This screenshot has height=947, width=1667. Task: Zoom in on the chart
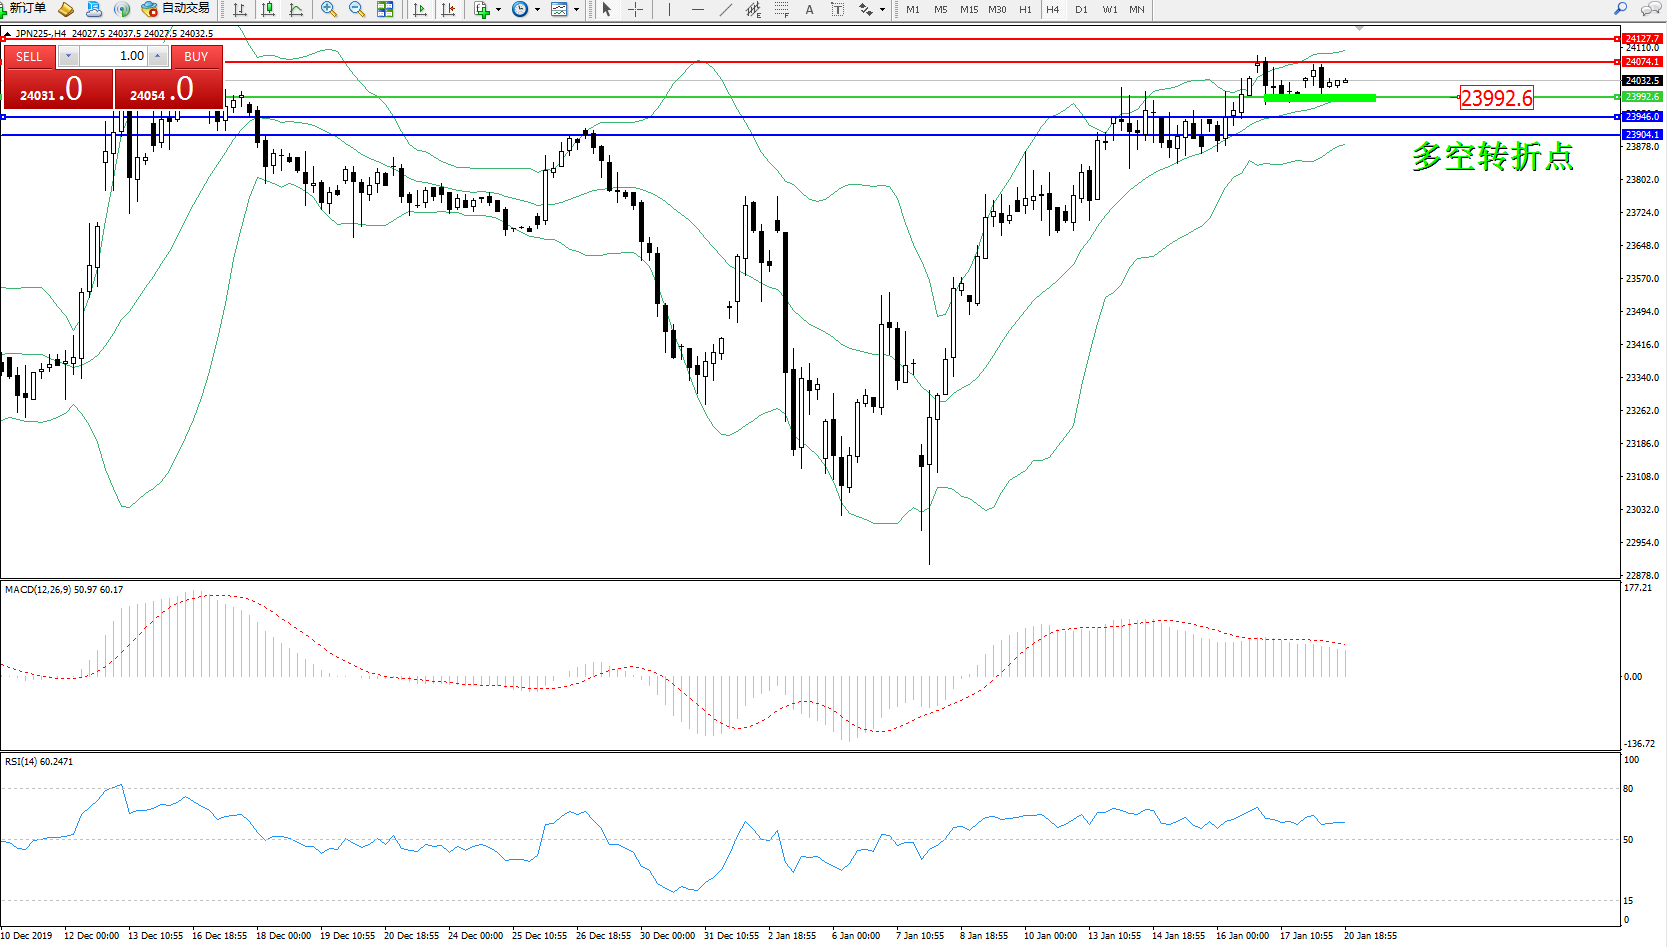(x=328, y=9)
